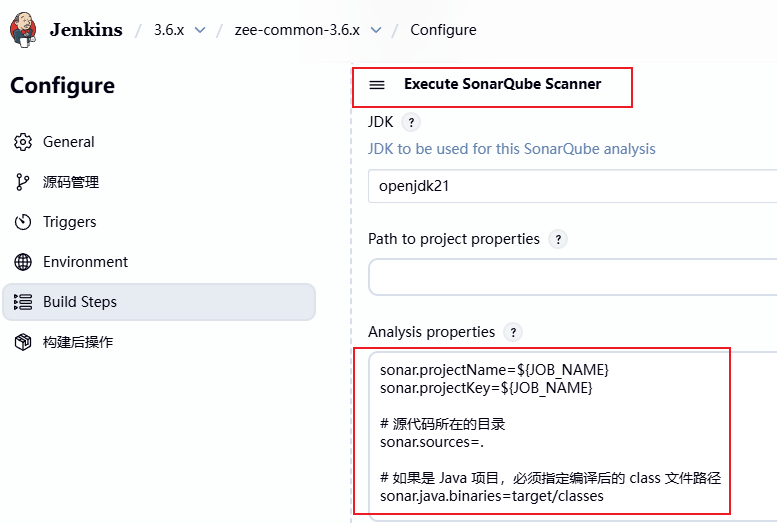Navigate to zee-common-3.6.x breadcrumb link

click(x=296, y=30)
